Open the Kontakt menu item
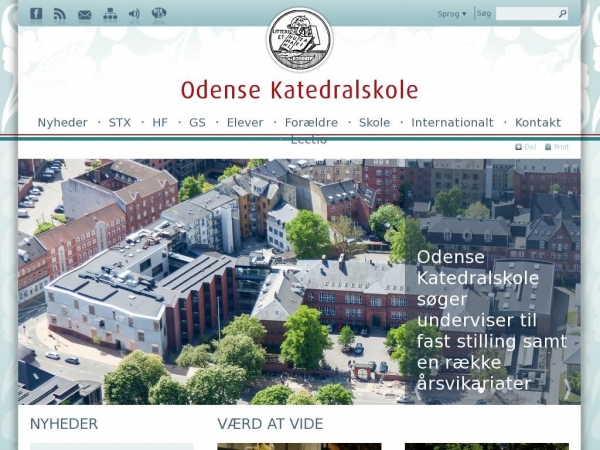This screenshot has width=600, height=450. (x=538, y=122)
